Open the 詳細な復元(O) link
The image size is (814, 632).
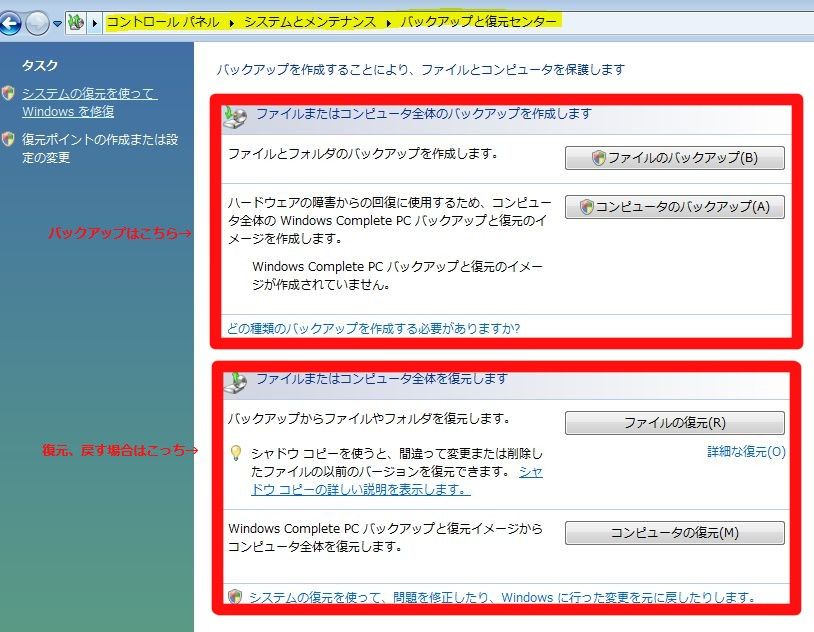747,451
